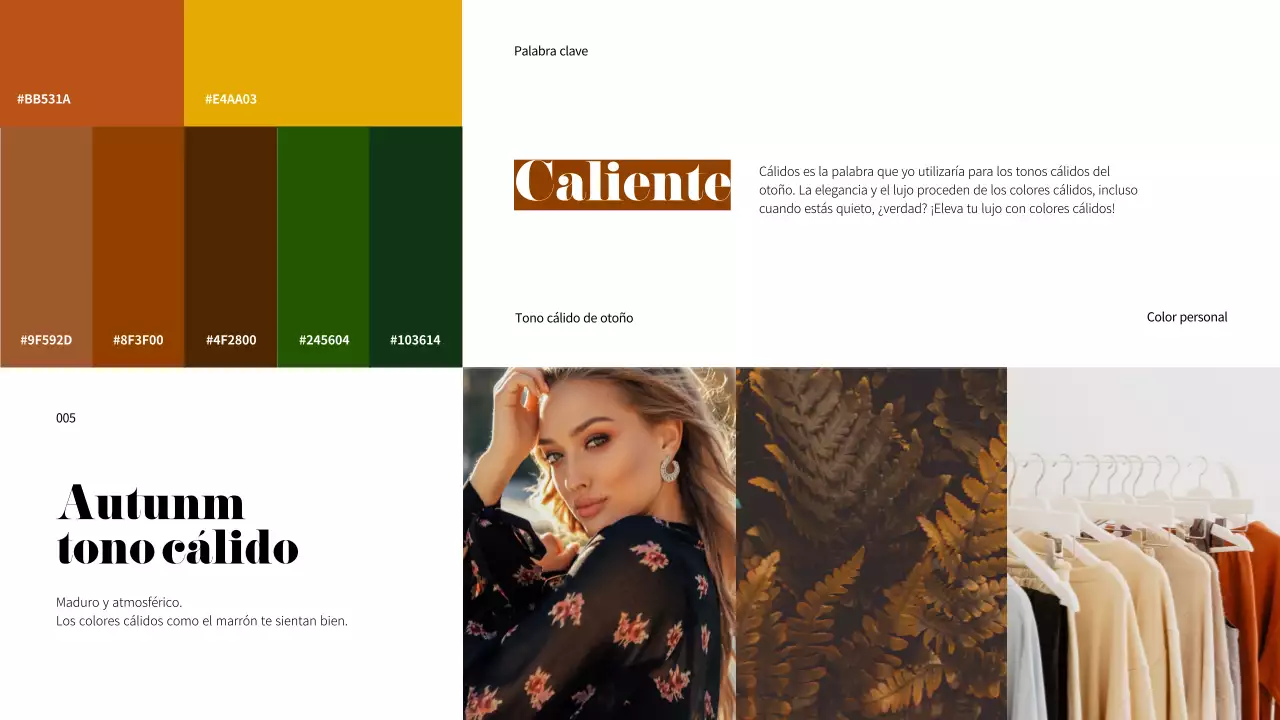Click the Autunm tono cálido heading
This screenshot has width=1280, height=720.
point(178,526)
